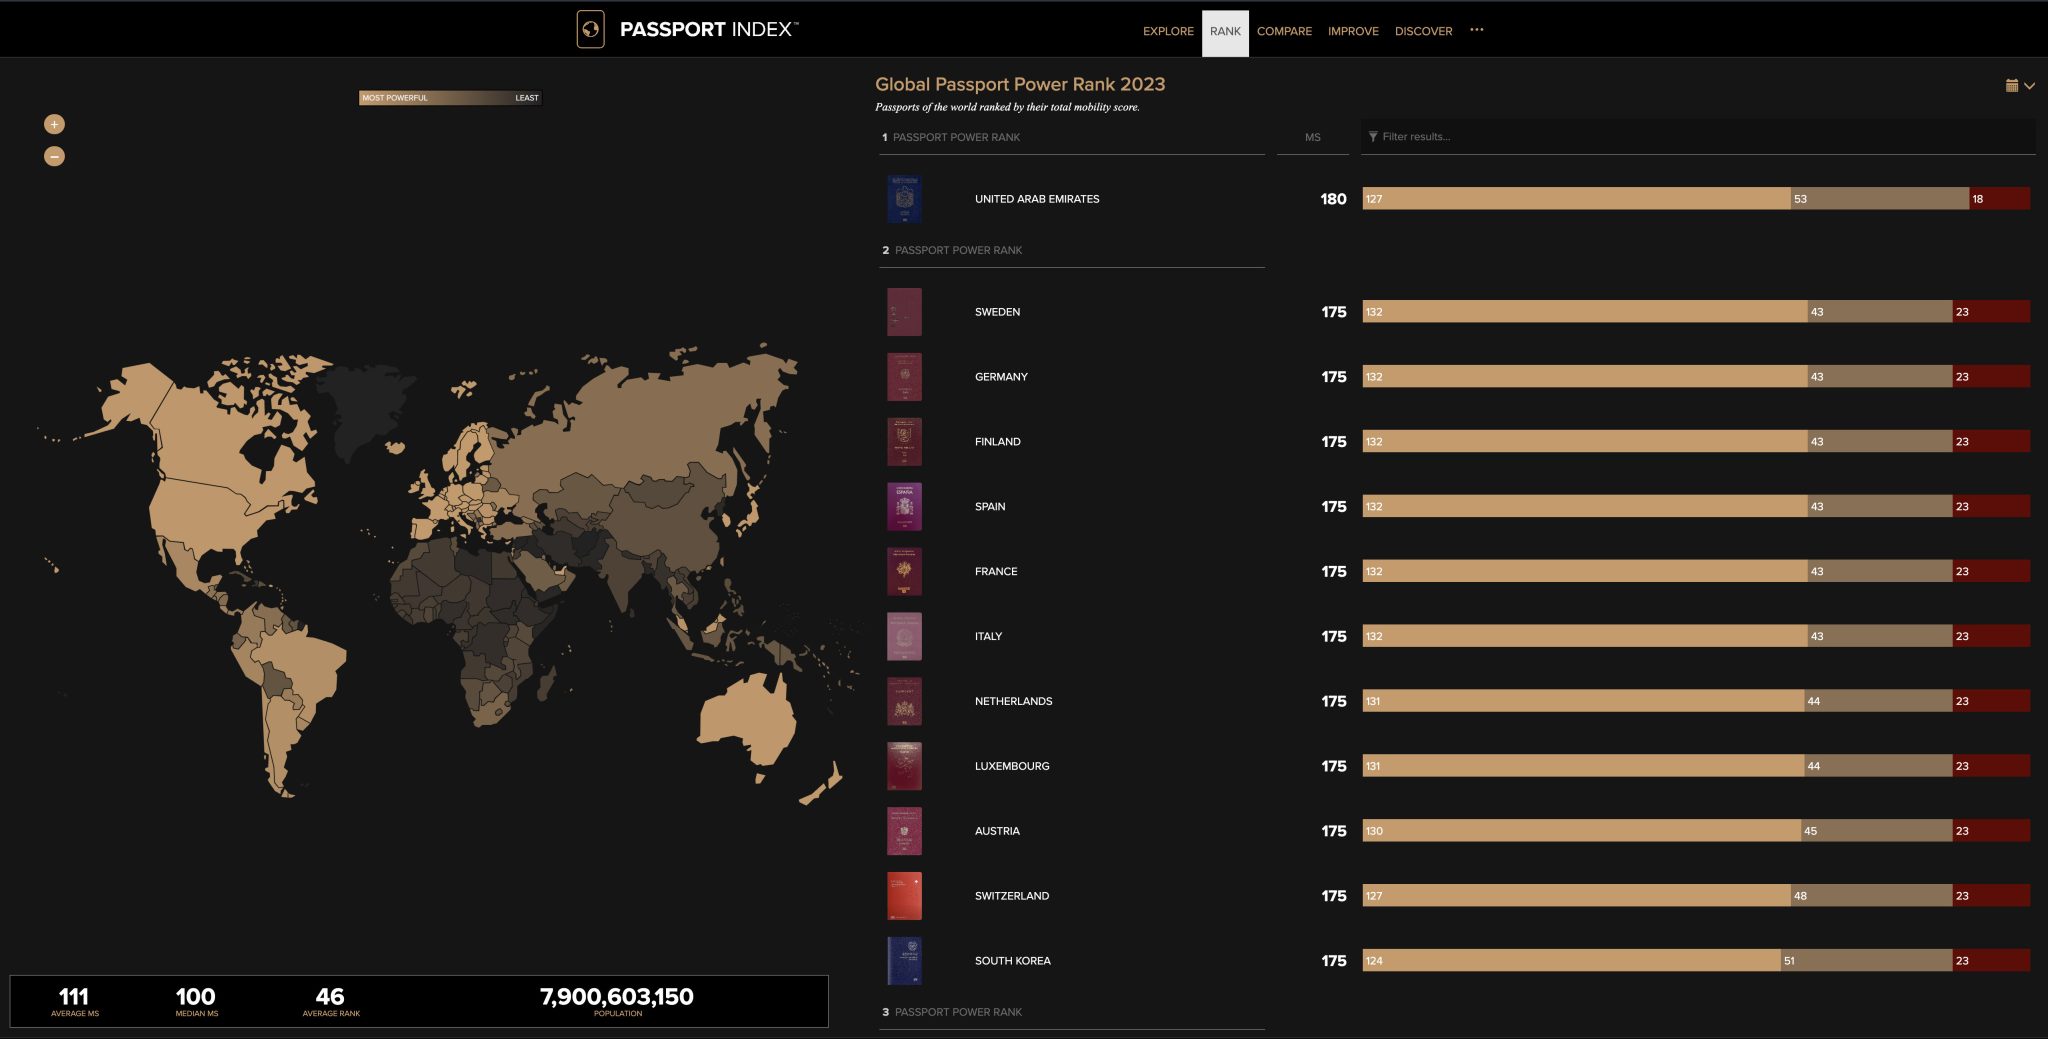This screenshot has width=2048, height=1039.
Task: Click the 46 Average Rank statistic
Action: 331,1001
